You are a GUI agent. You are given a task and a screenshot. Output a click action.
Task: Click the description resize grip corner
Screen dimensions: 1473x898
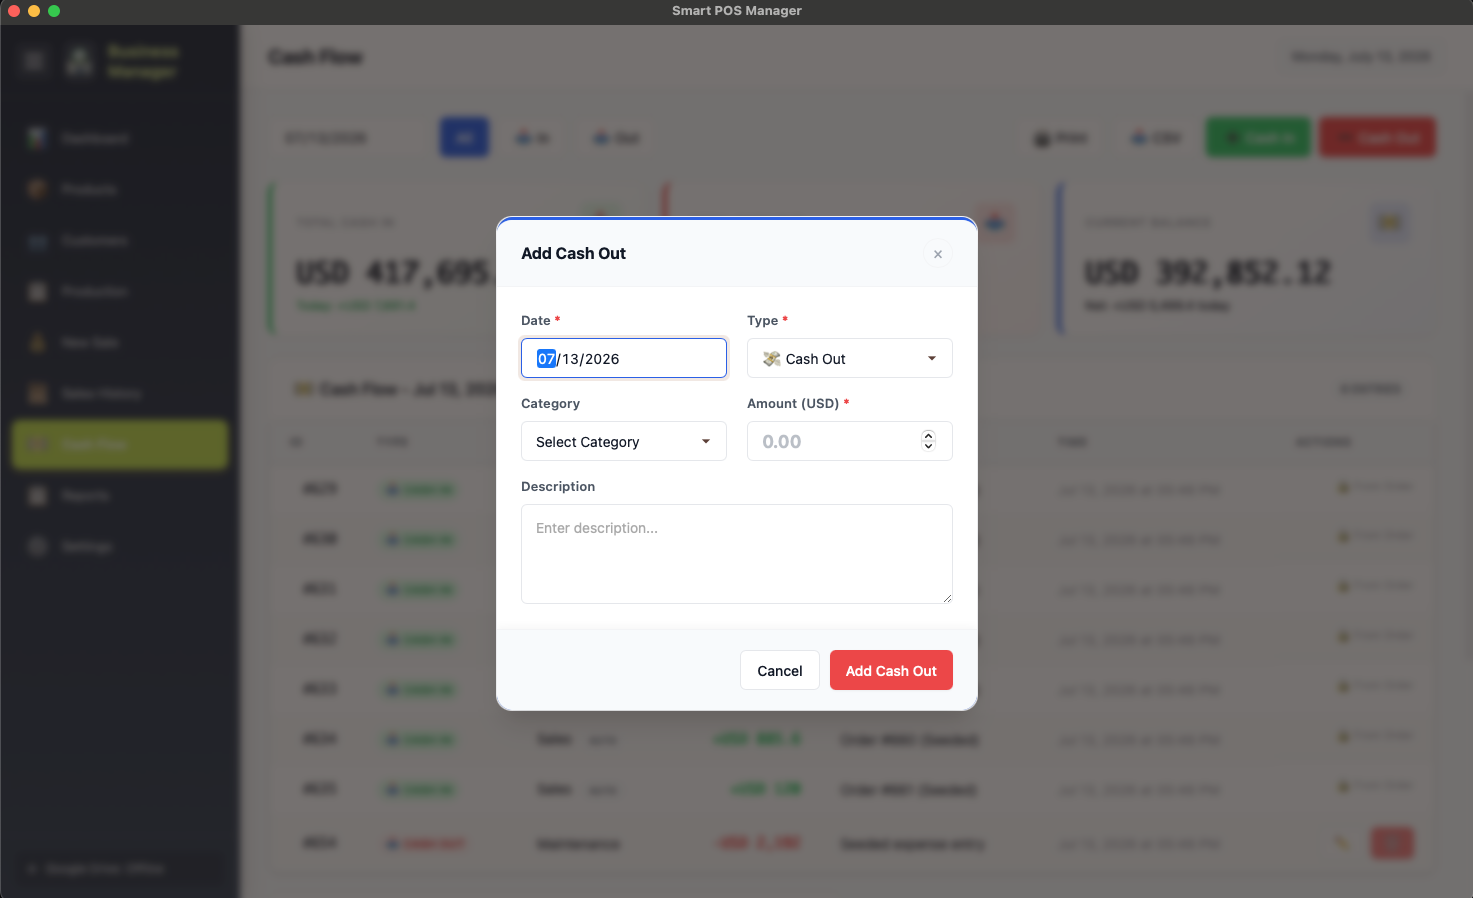(x=947, y=598)
